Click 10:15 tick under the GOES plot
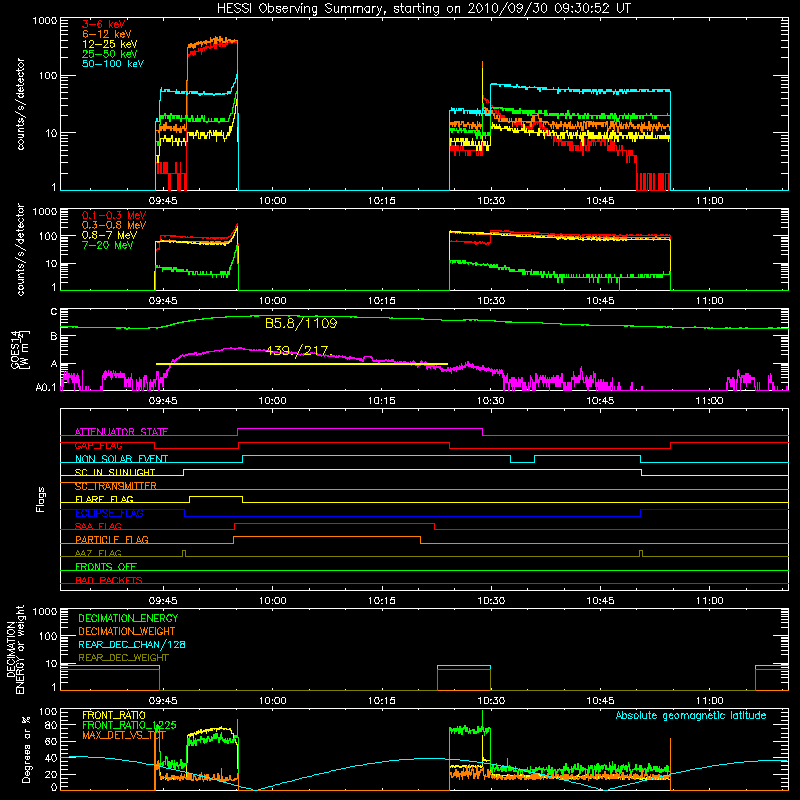800x800 pixels. (382, 401)
